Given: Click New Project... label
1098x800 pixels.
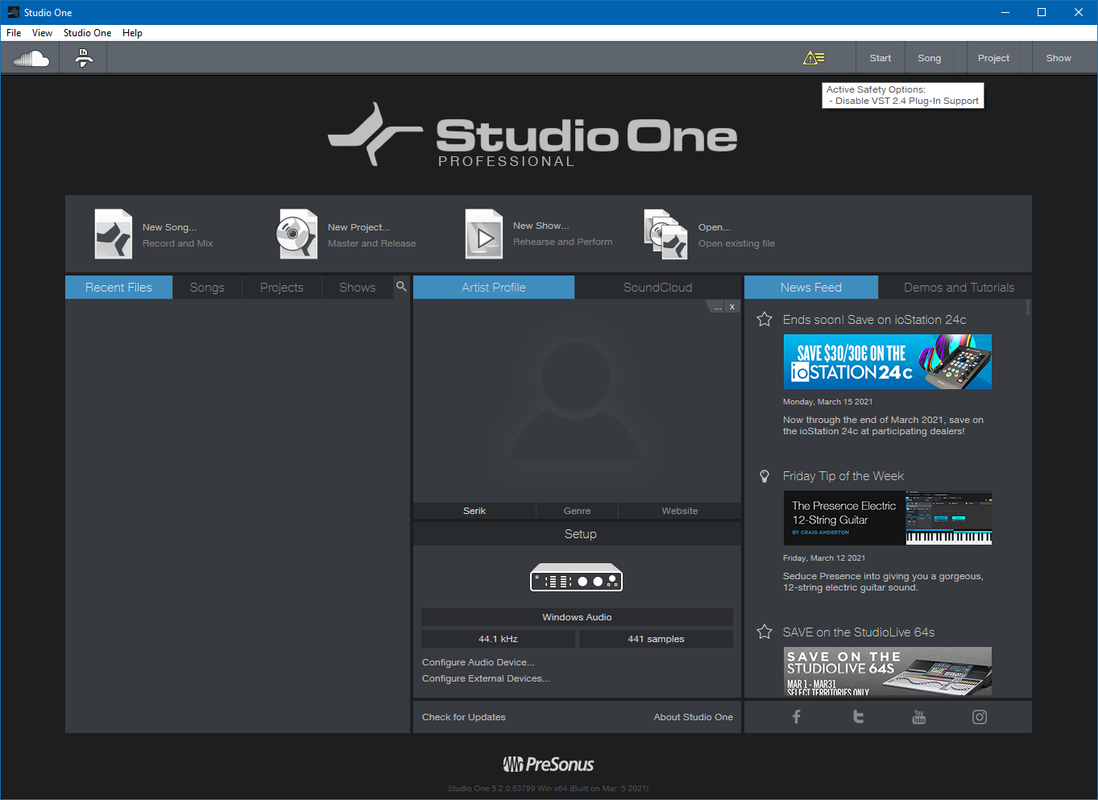Looking at the screenshot, I should [359, 227].
